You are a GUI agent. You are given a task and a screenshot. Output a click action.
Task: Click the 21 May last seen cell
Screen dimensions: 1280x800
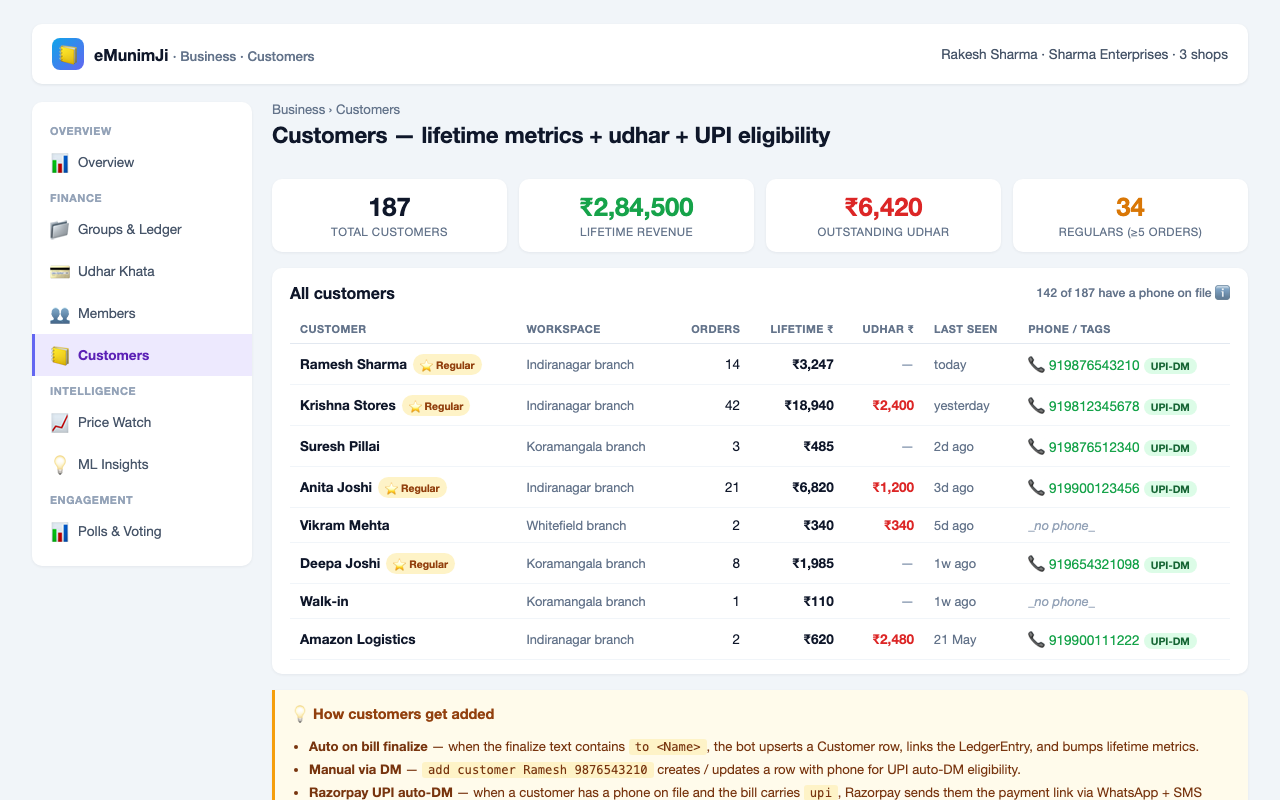click(955, 639)
